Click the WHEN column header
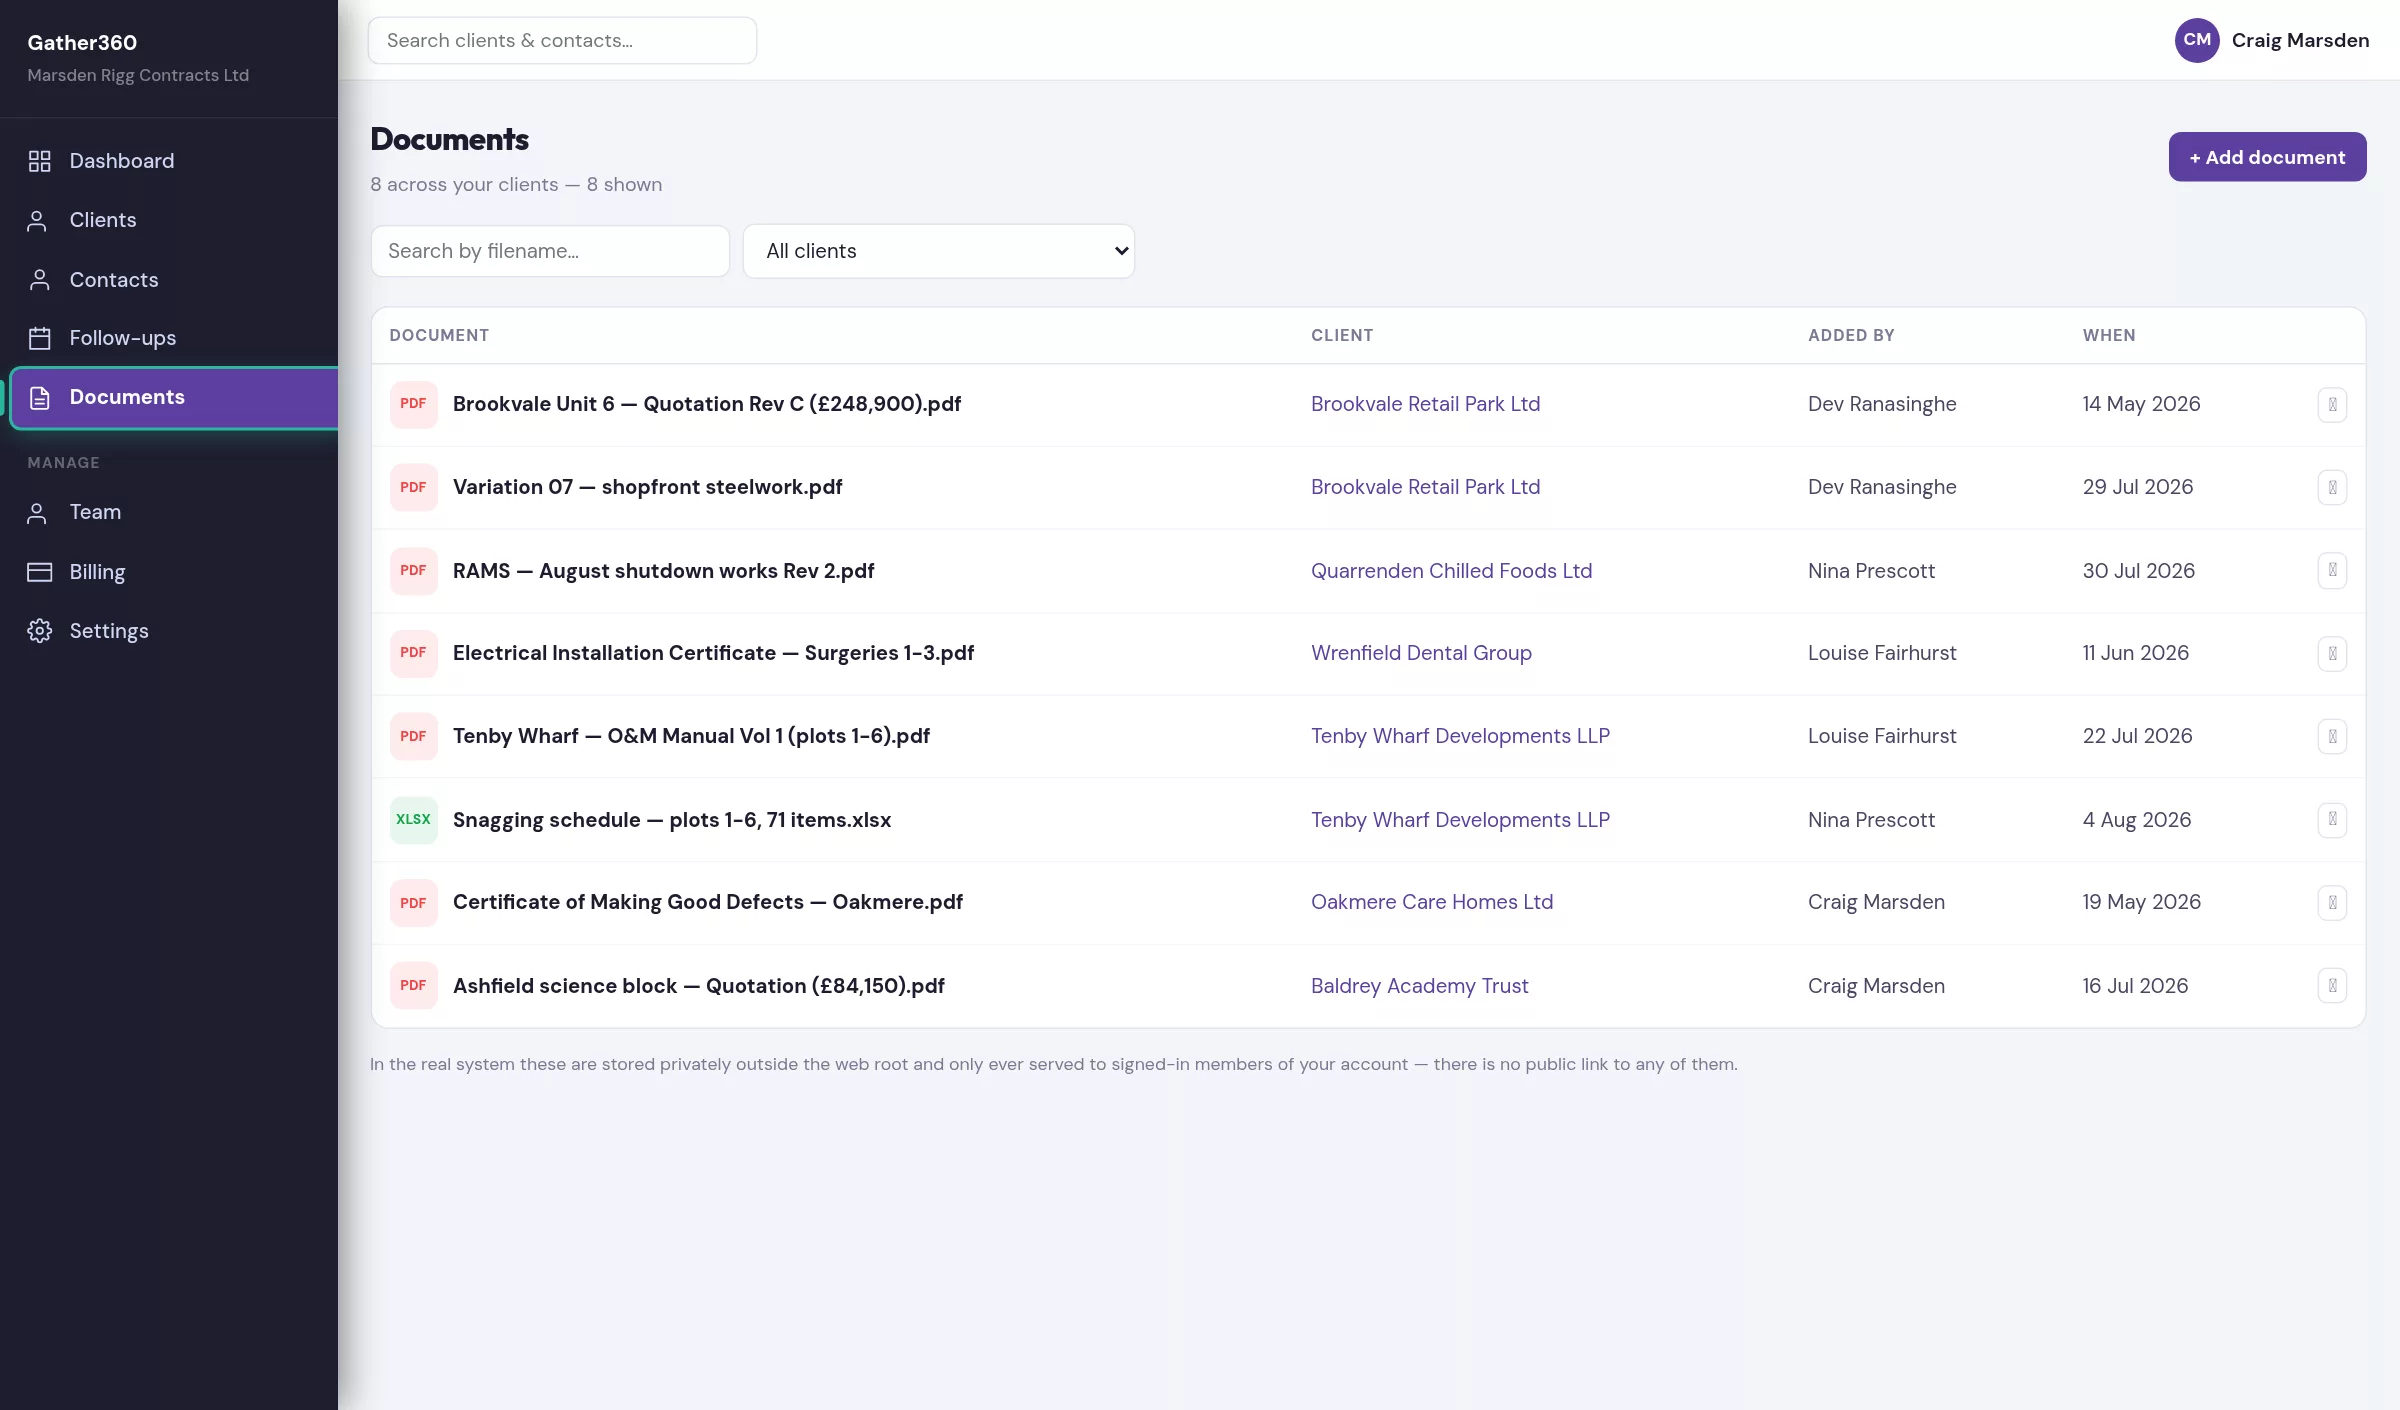The width and height of the screenshot is (2400, 1410). (x=2109, y=336)
